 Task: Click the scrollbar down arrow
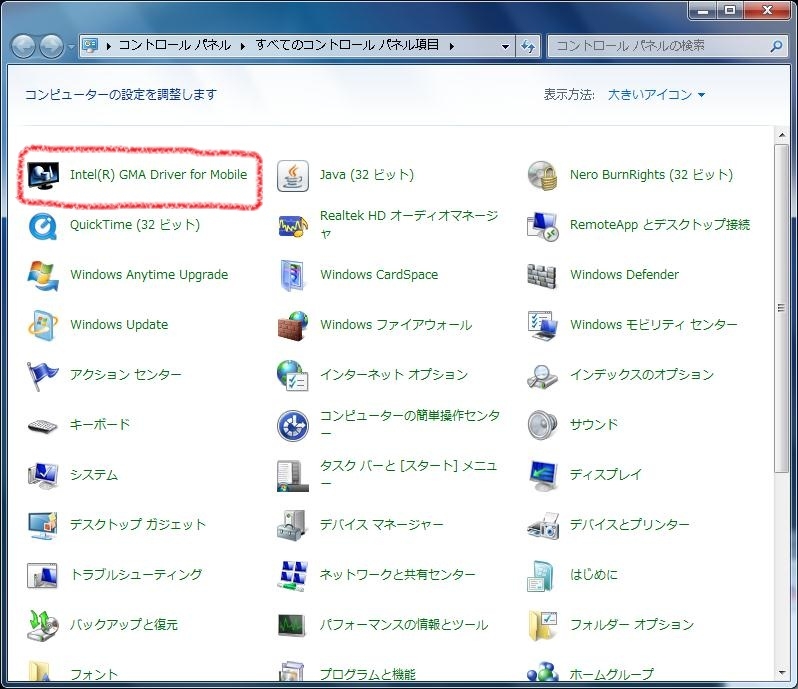tap(782, 673)
